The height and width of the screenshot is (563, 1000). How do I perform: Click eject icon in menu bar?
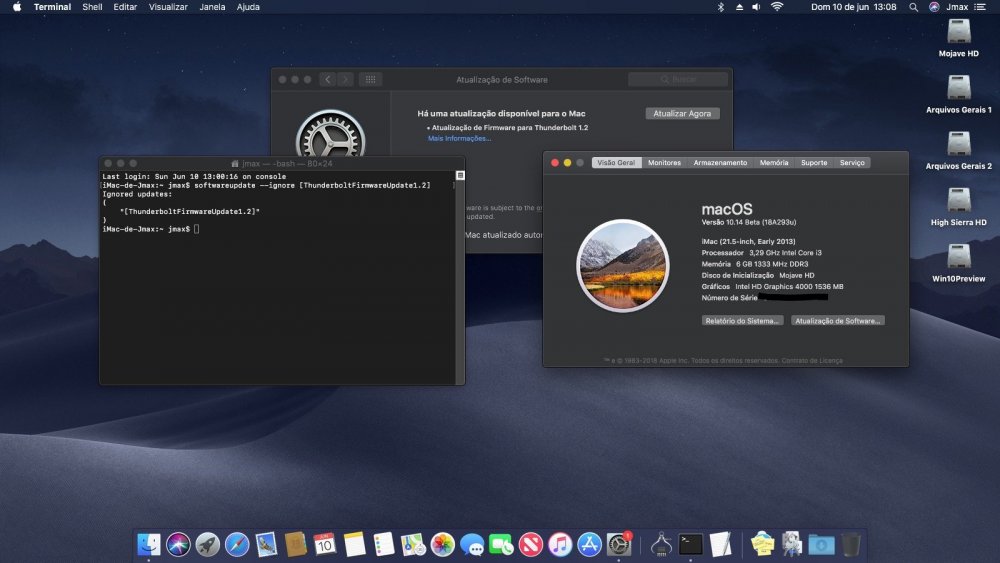739,7
